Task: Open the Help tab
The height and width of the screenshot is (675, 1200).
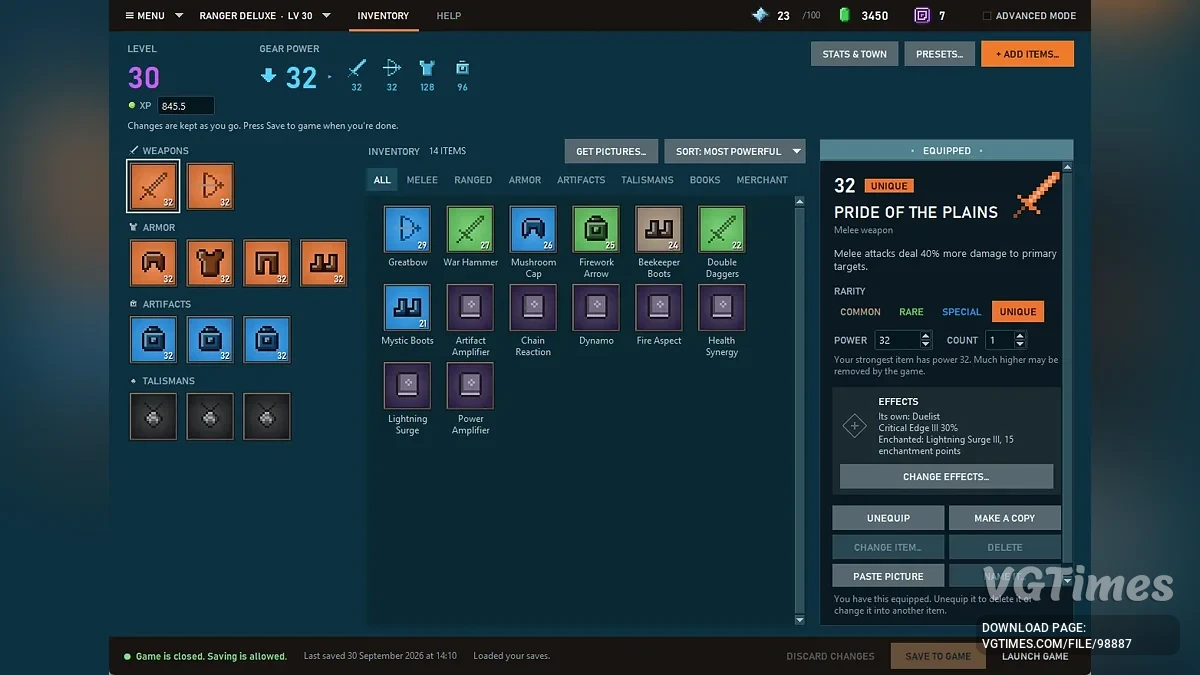Action: point(448,16)
